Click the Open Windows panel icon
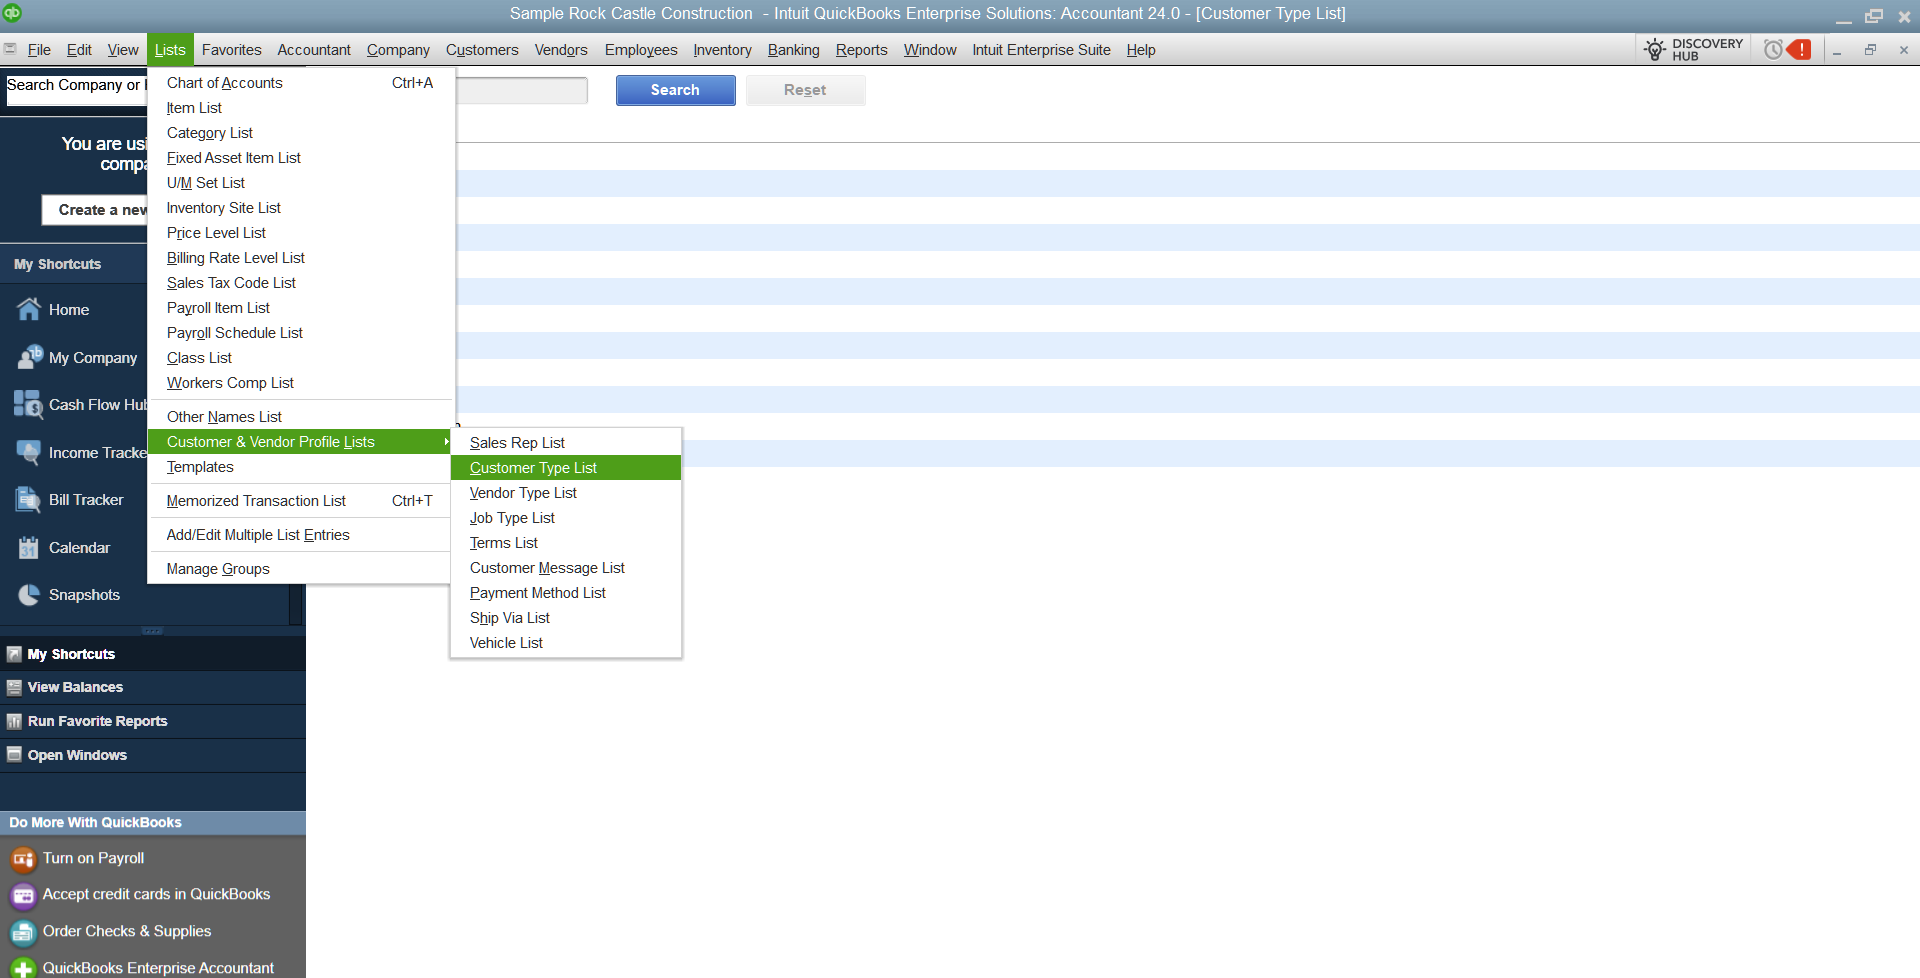Viewport: 1920px width, 978px height. (14, 755)
